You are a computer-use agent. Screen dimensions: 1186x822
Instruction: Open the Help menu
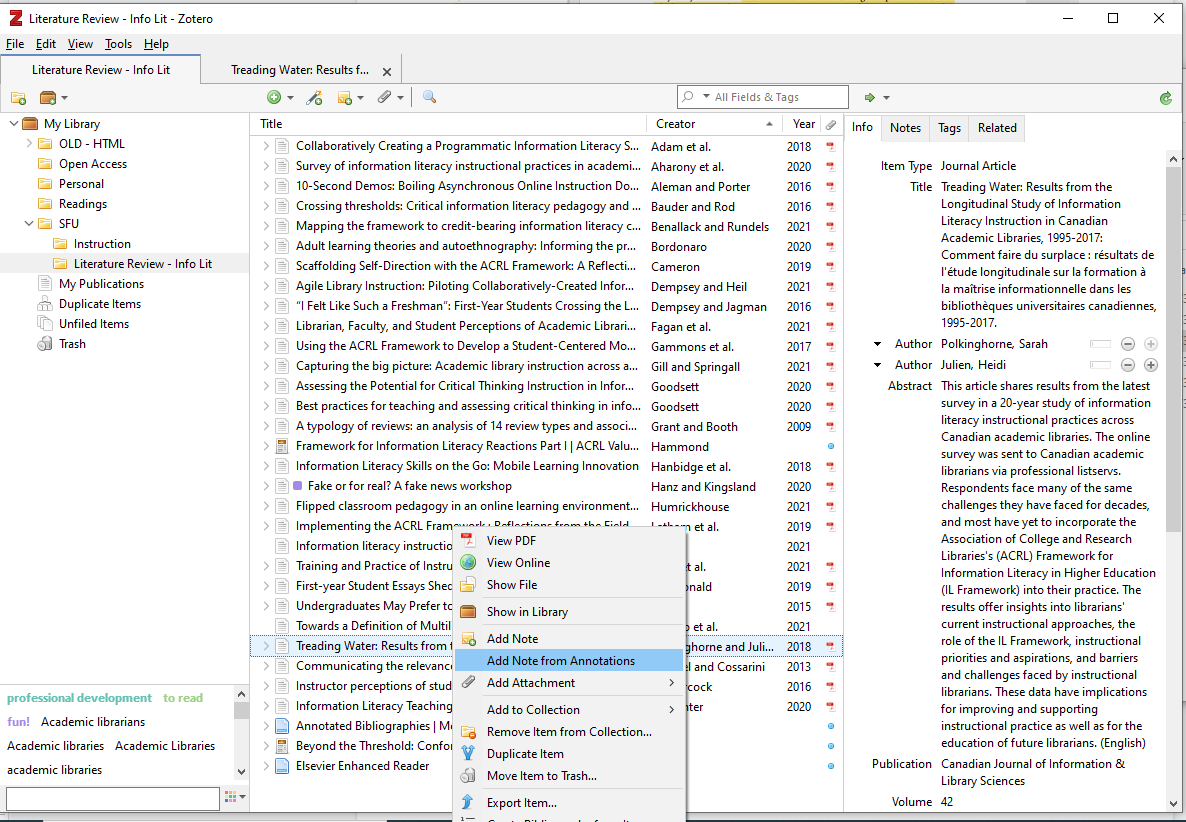point(157,44)
